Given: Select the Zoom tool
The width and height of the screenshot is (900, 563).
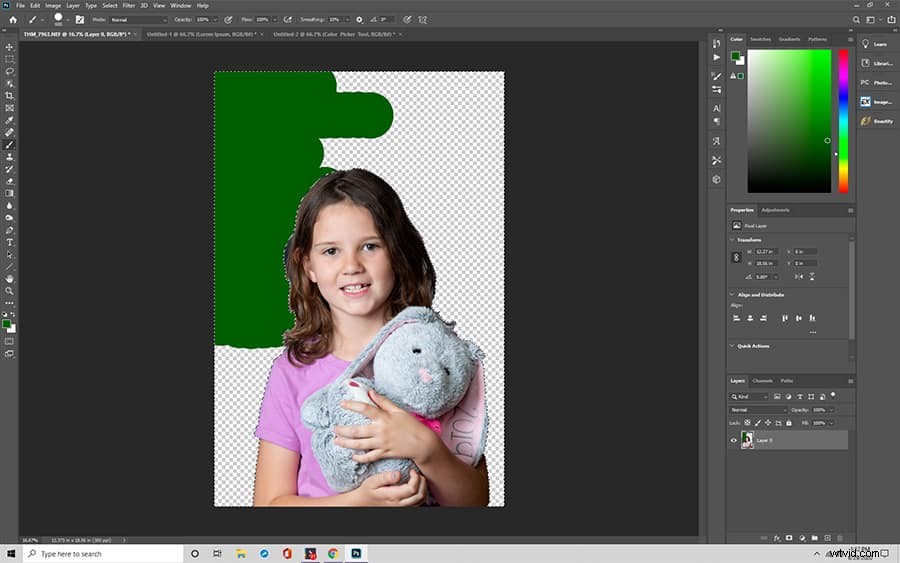Looking at the screenshot, I should 9,291.
